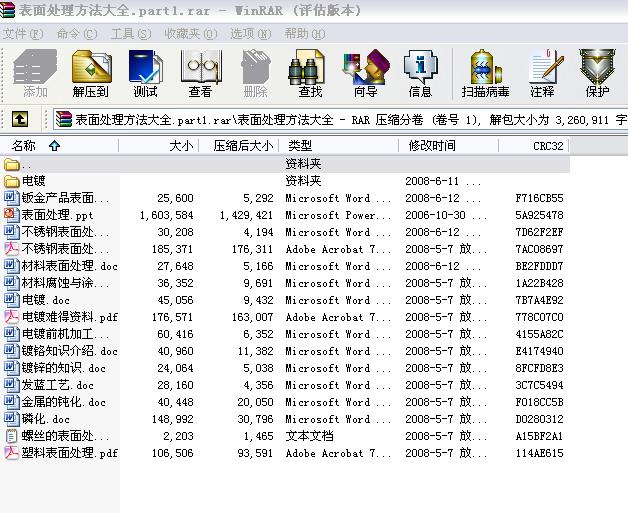Click packed size value 1,429,421
Viewport: 628px width, 513px height.
(x=246, y=215)
